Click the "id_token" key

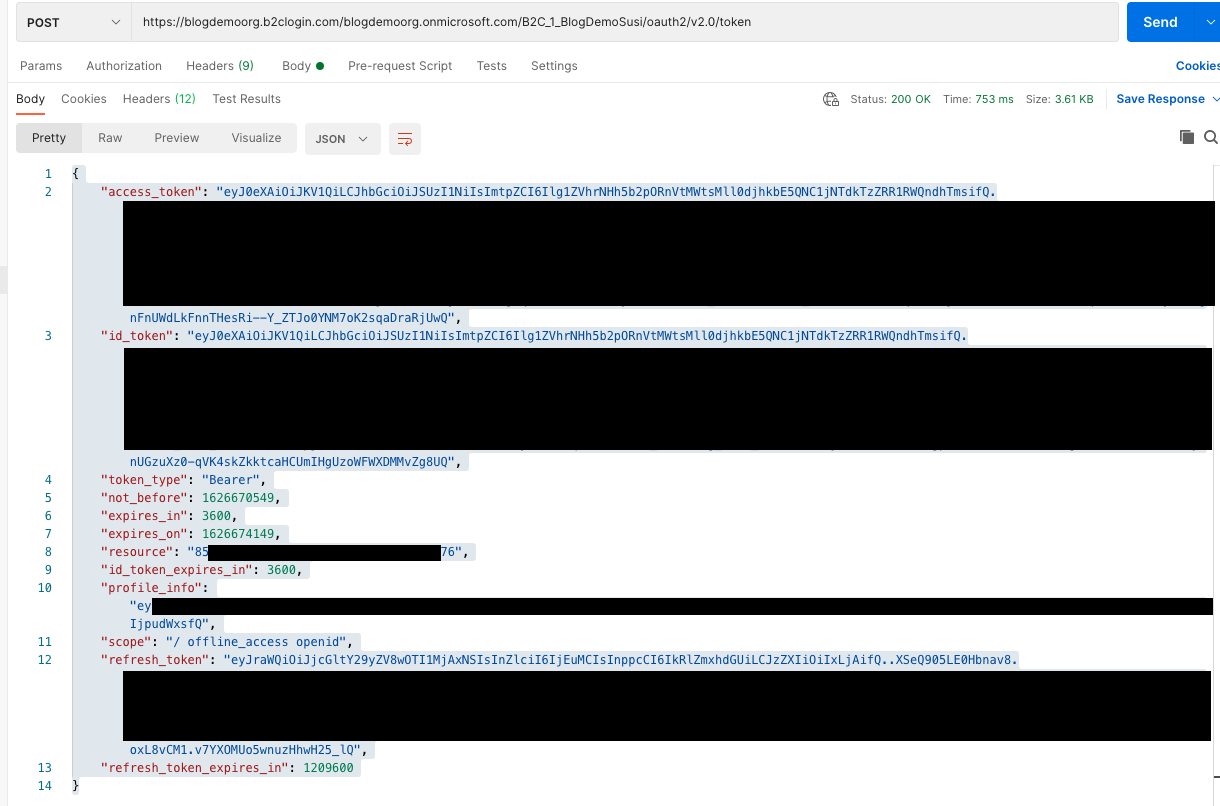137,336
